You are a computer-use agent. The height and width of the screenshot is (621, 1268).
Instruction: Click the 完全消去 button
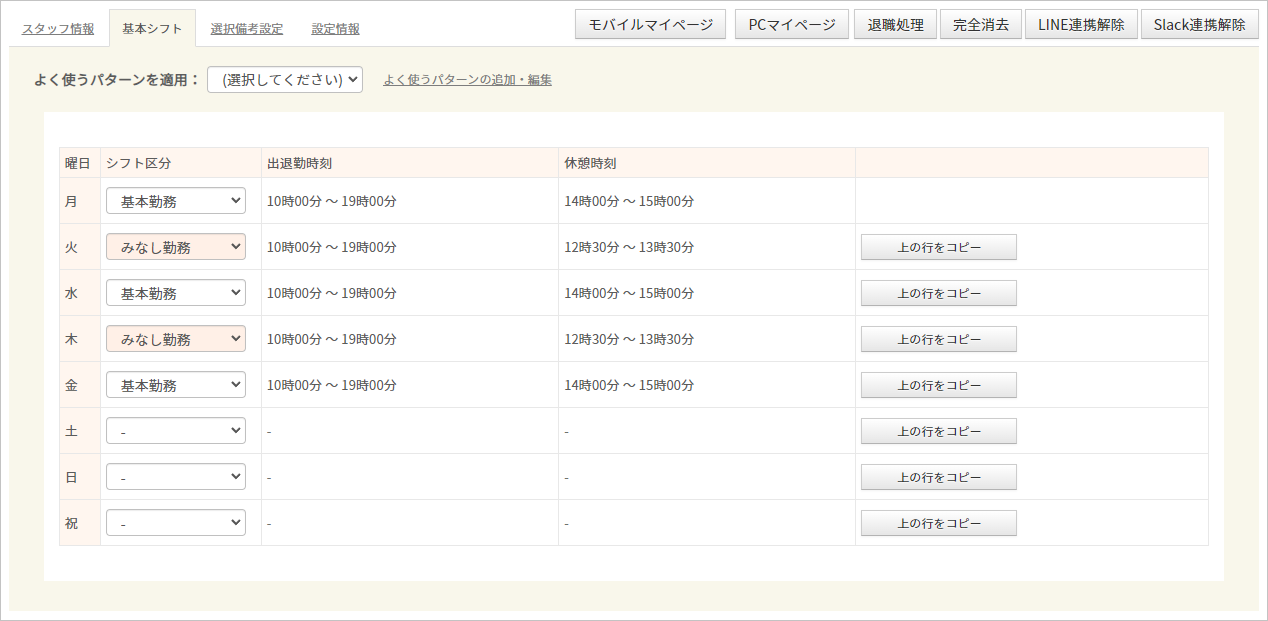[x=980, y=25]
